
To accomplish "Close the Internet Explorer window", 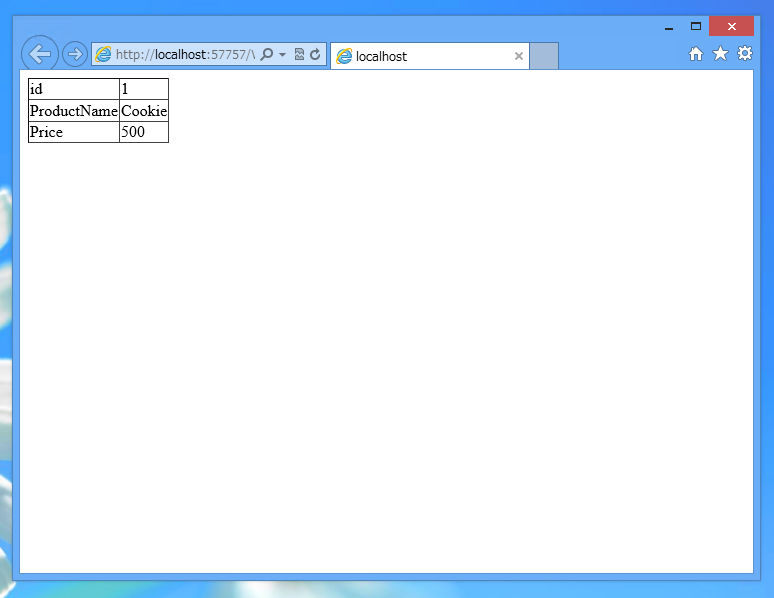I will point(732,27).
